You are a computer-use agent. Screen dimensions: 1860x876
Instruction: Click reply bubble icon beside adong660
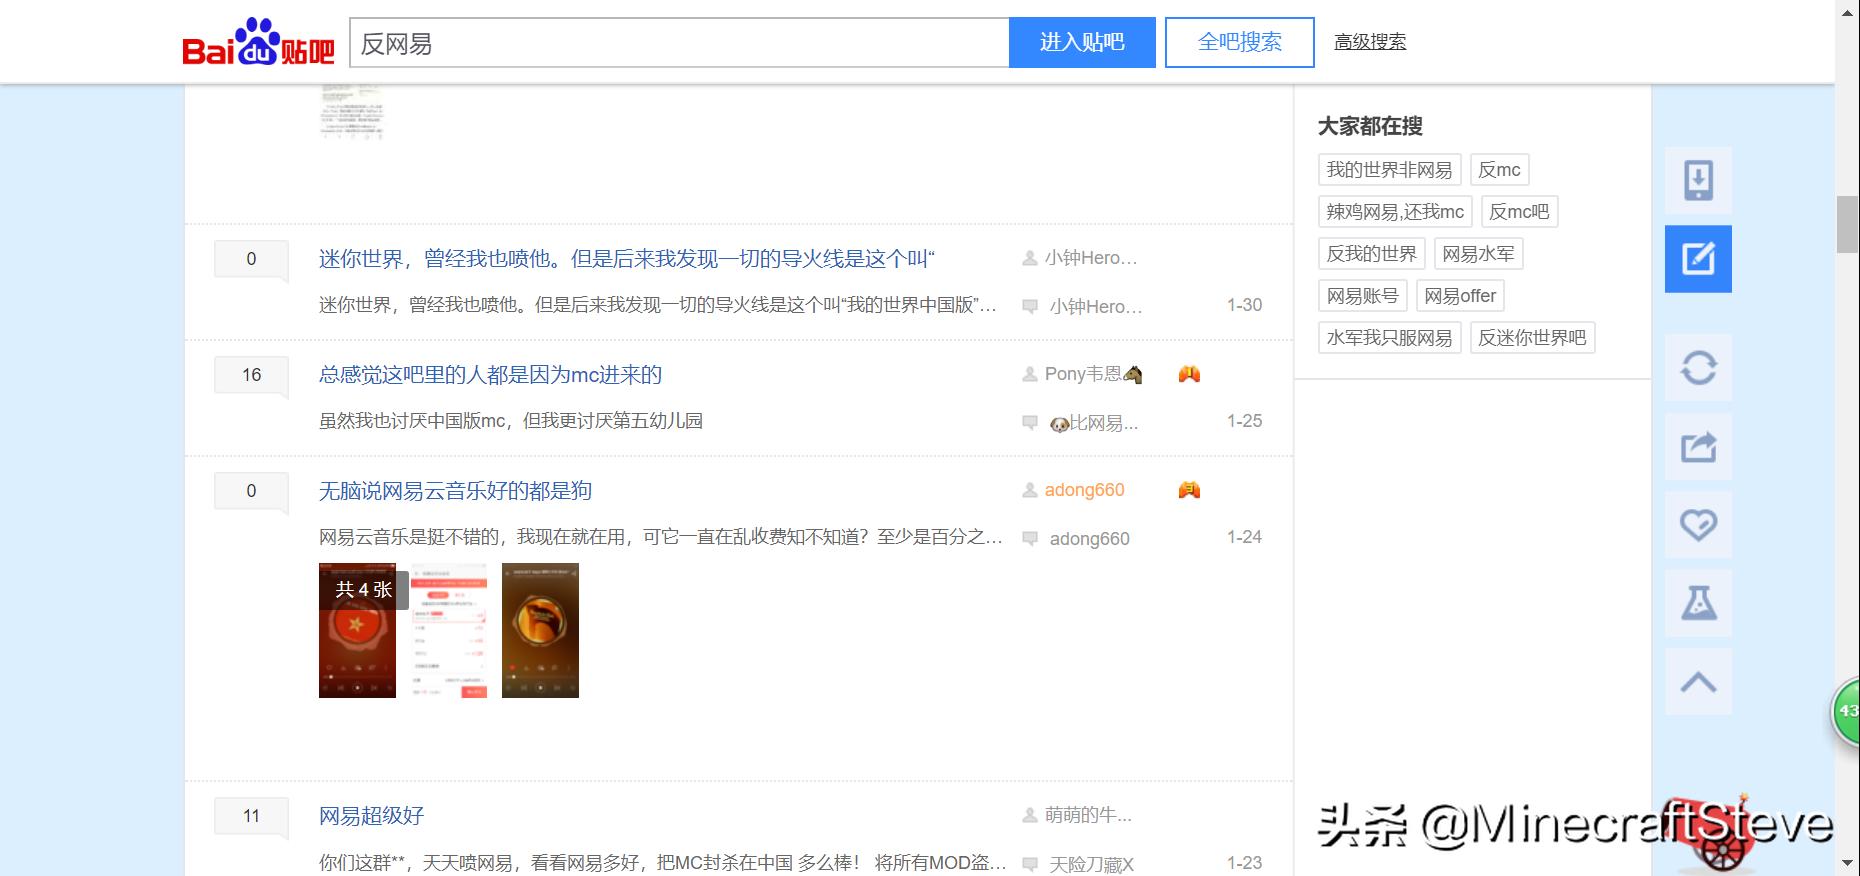(1029, 538)
